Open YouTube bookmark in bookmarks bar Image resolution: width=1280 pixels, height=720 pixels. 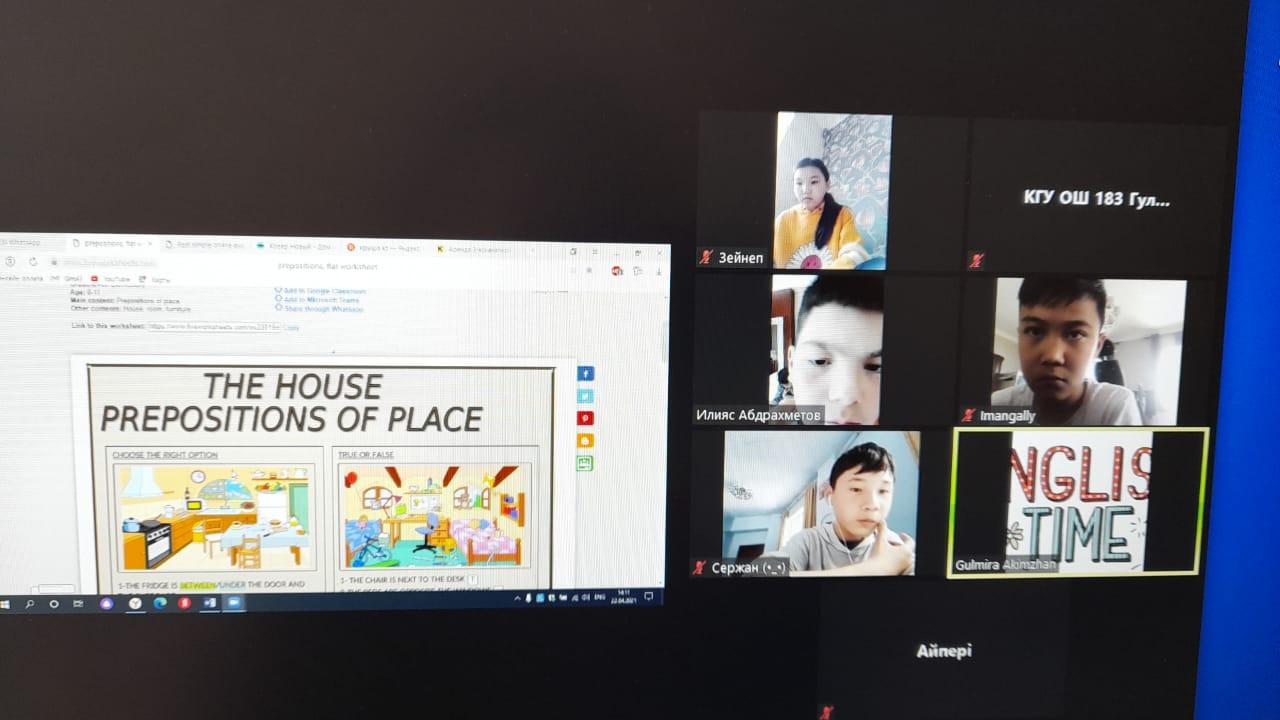click(x=110, y=279)
